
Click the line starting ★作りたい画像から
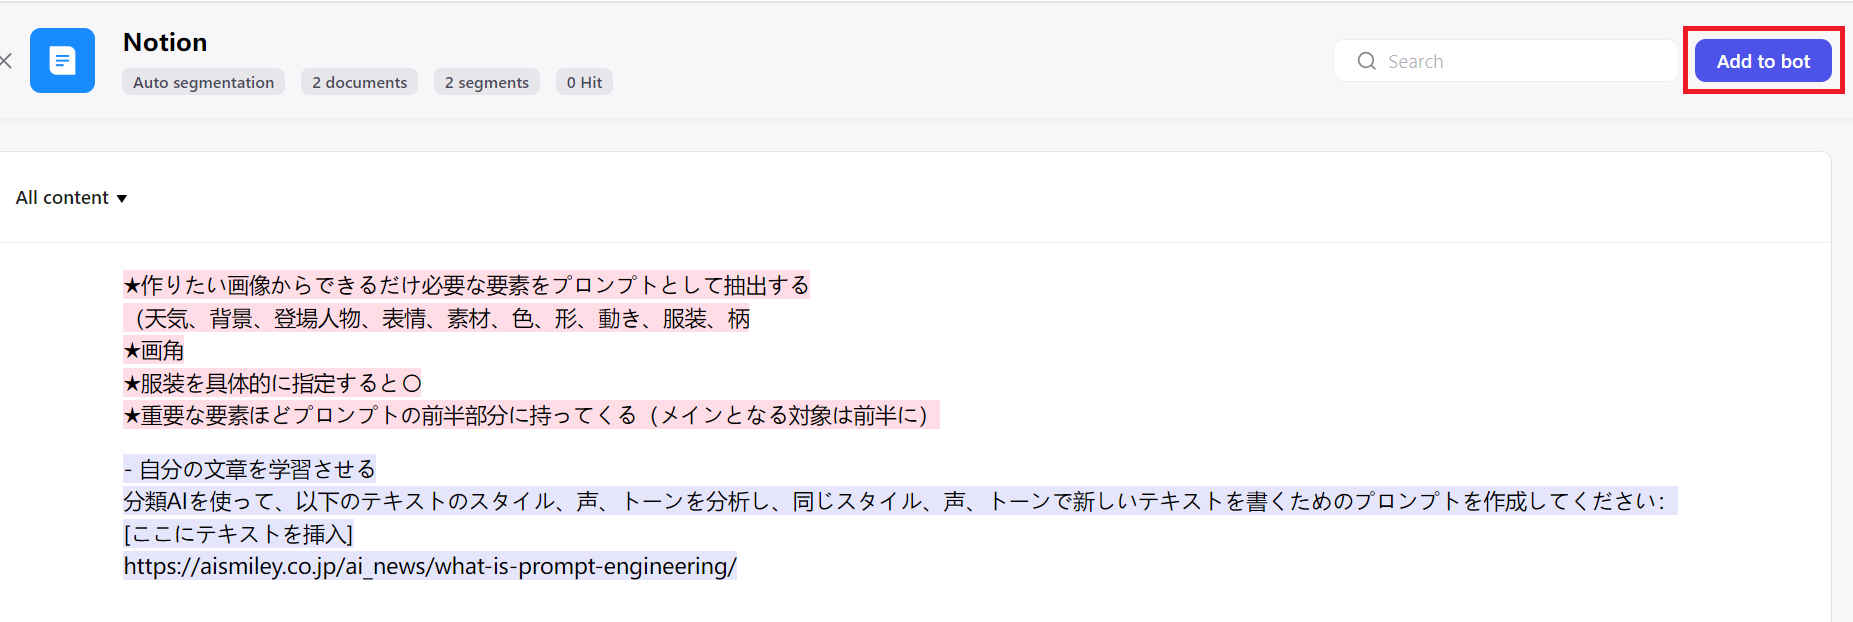465,286
